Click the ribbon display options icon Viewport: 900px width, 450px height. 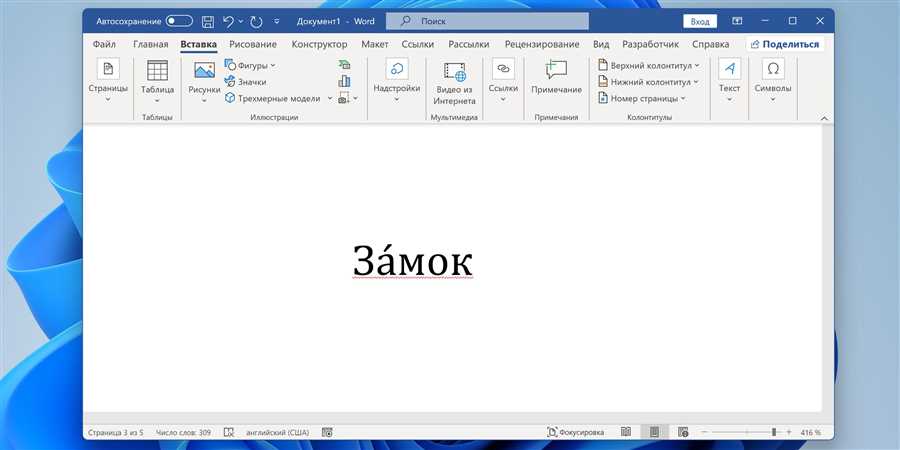pos(737,21)
